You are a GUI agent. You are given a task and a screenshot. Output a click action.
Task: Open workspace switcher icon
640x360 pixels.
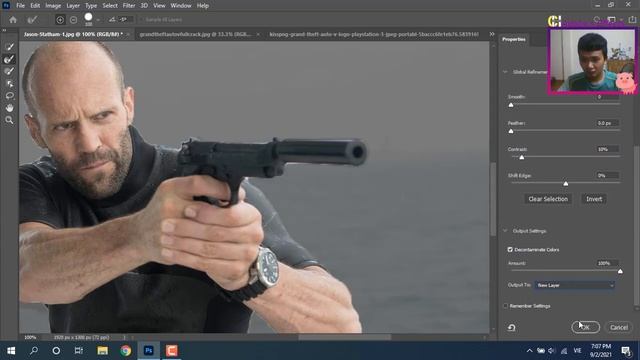point(612,20)
